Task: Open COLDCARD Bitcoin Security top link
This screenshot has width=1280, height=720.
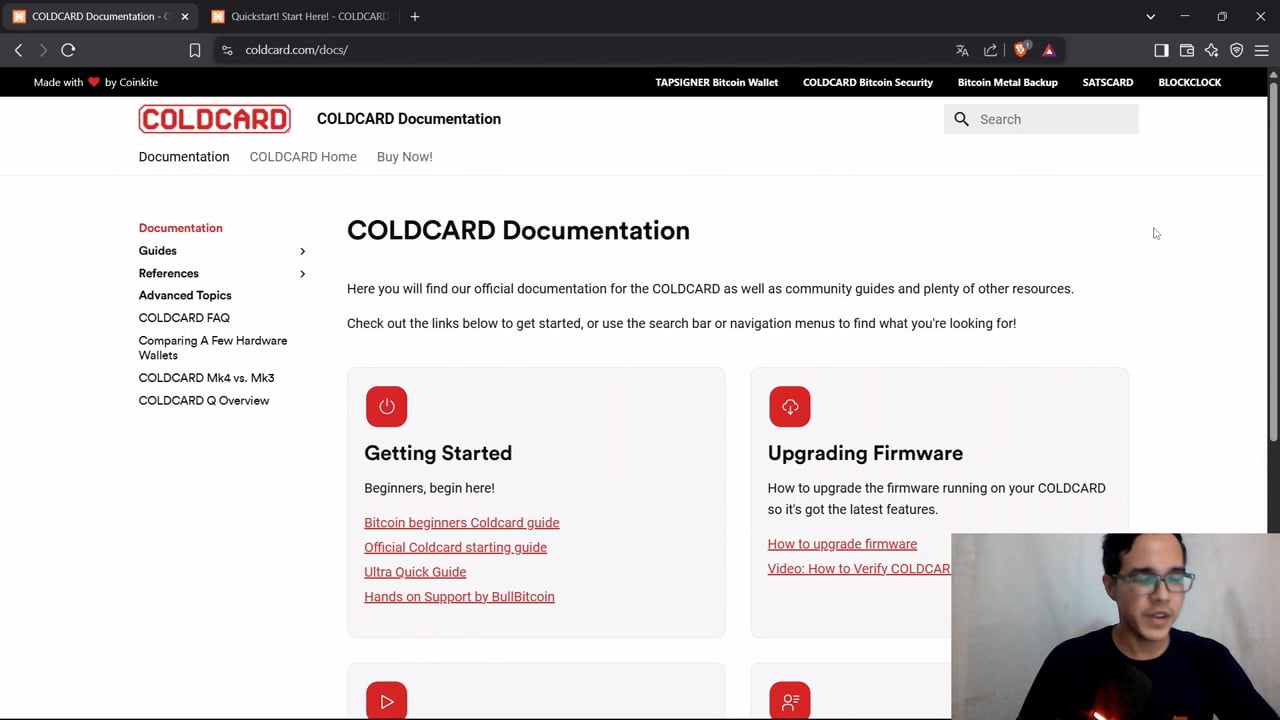Action: coord(868,82)
